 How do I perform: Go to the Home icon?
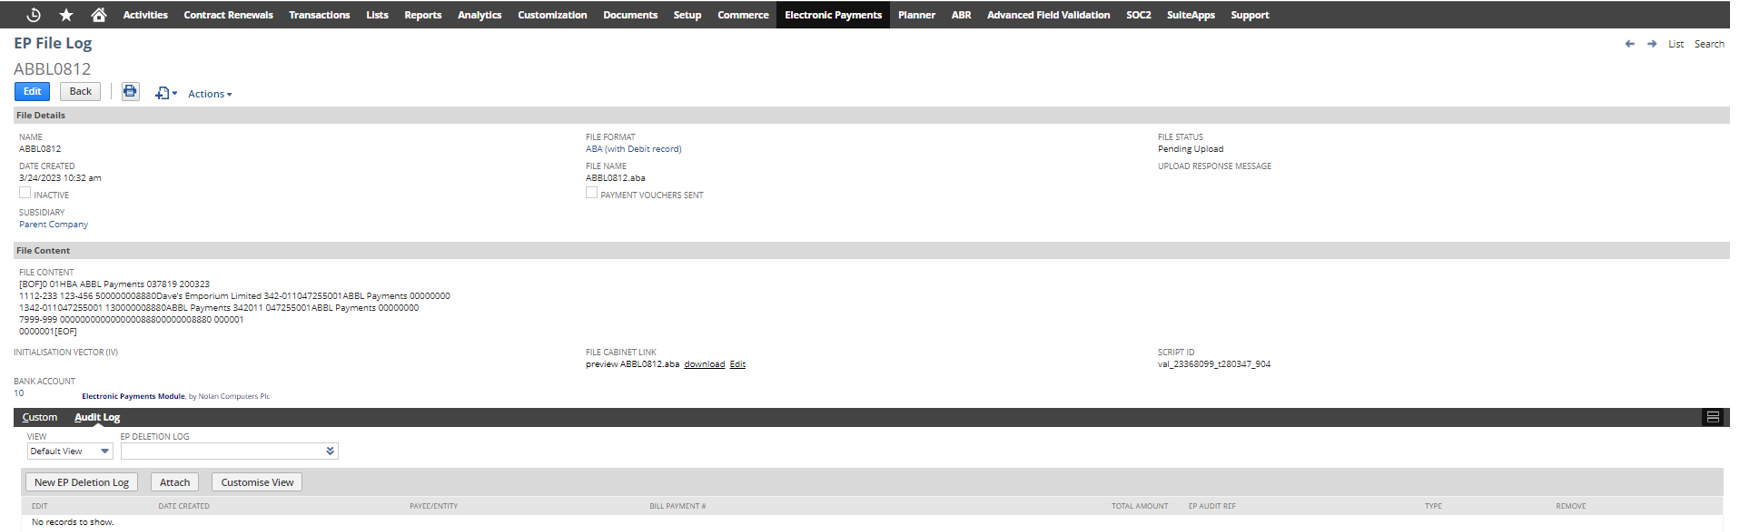(x=98, y=15)
